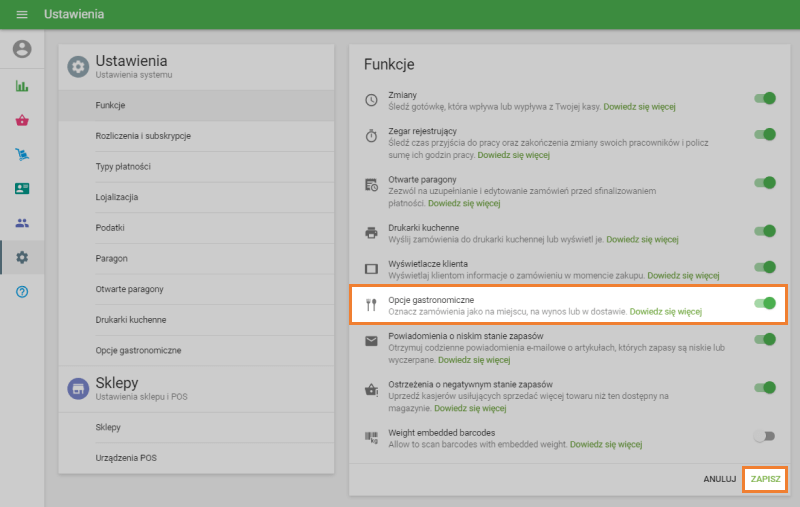Click the ANULUJ cancel button
This screenshot has height=507, width=800.
click(719, 479)
